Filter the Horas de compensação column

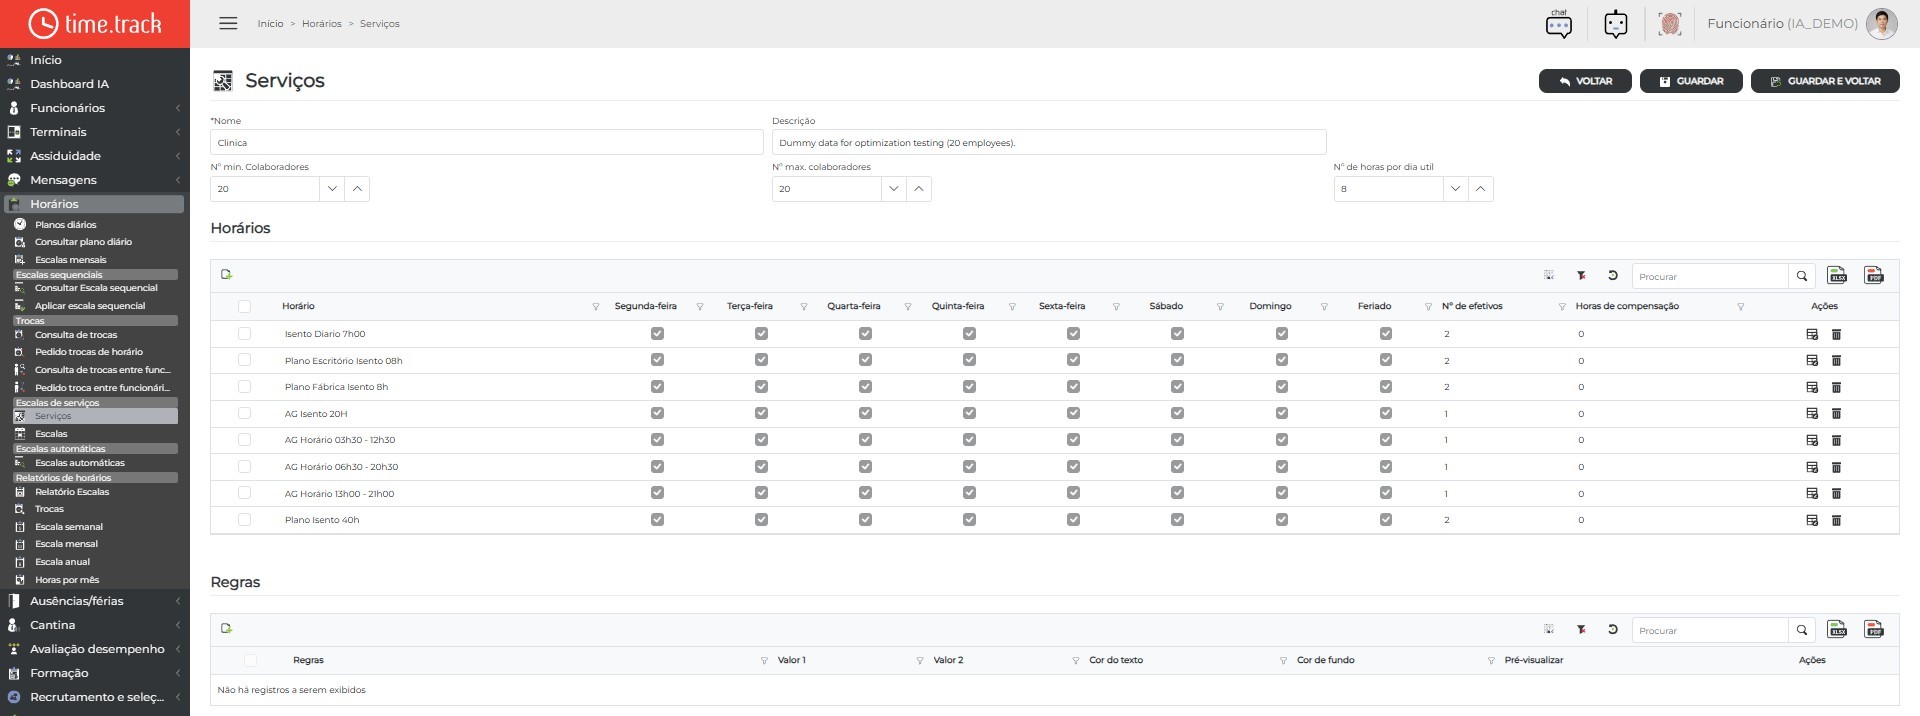tap(1741, 307)
